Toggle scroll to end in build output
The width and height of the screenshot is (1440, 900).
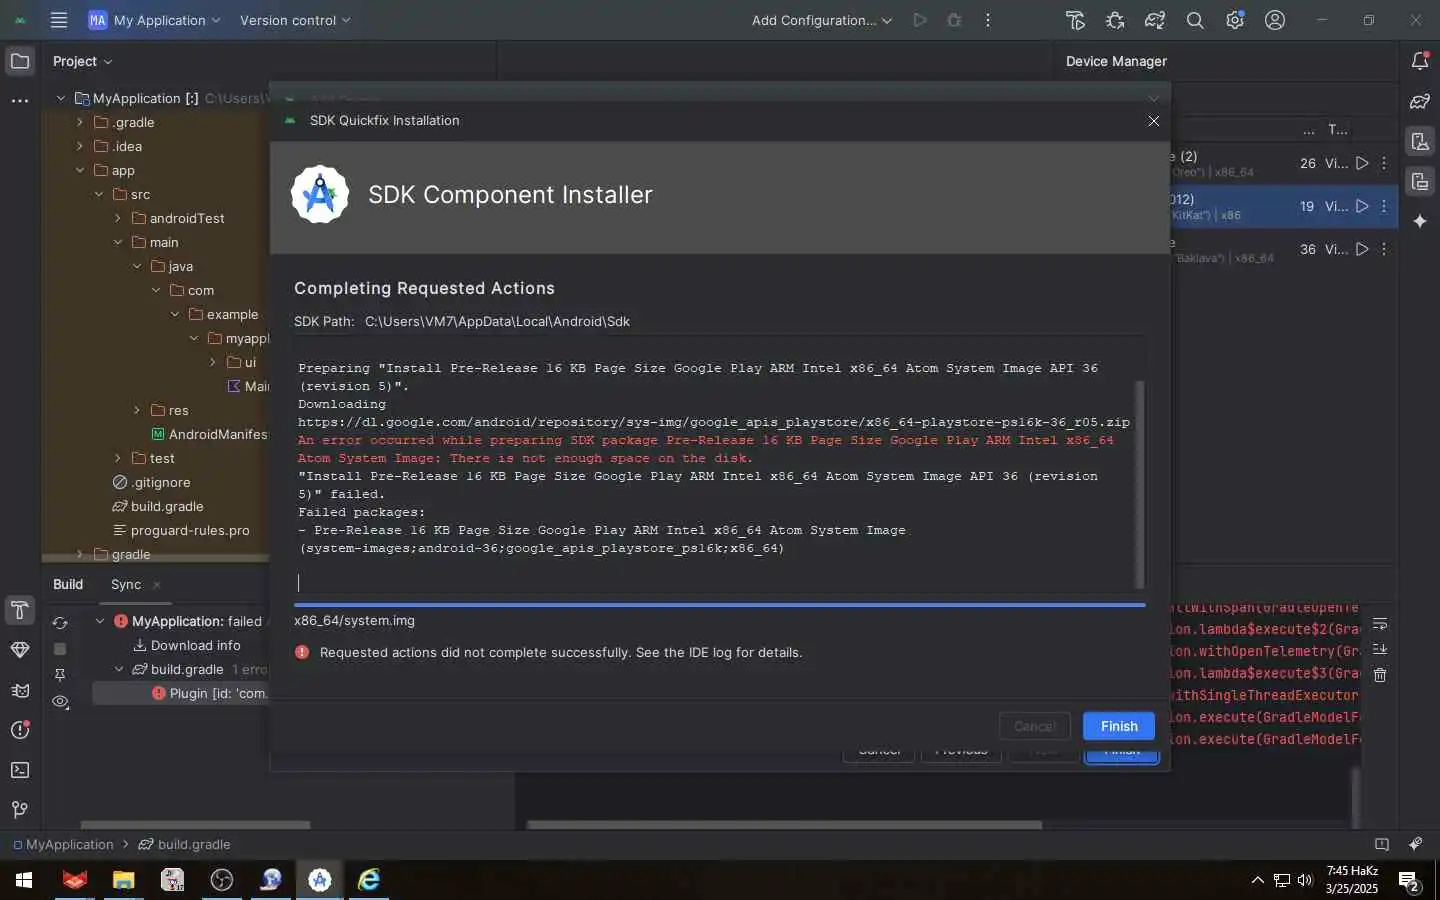click(1380, 649)
